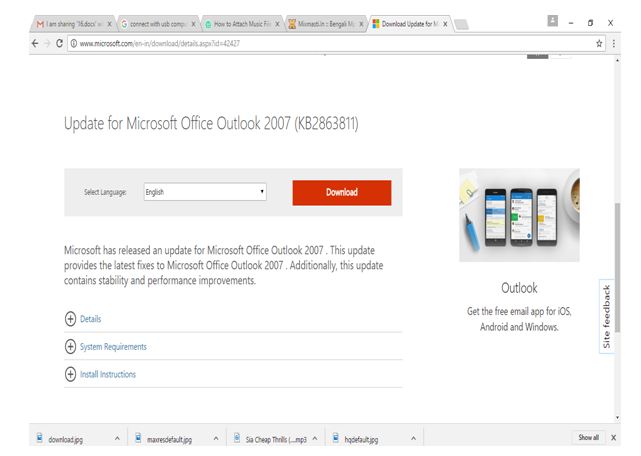Close the 'How to Attach Music' tab
Viewport: 641px width, 456px height.
(278, 24)
